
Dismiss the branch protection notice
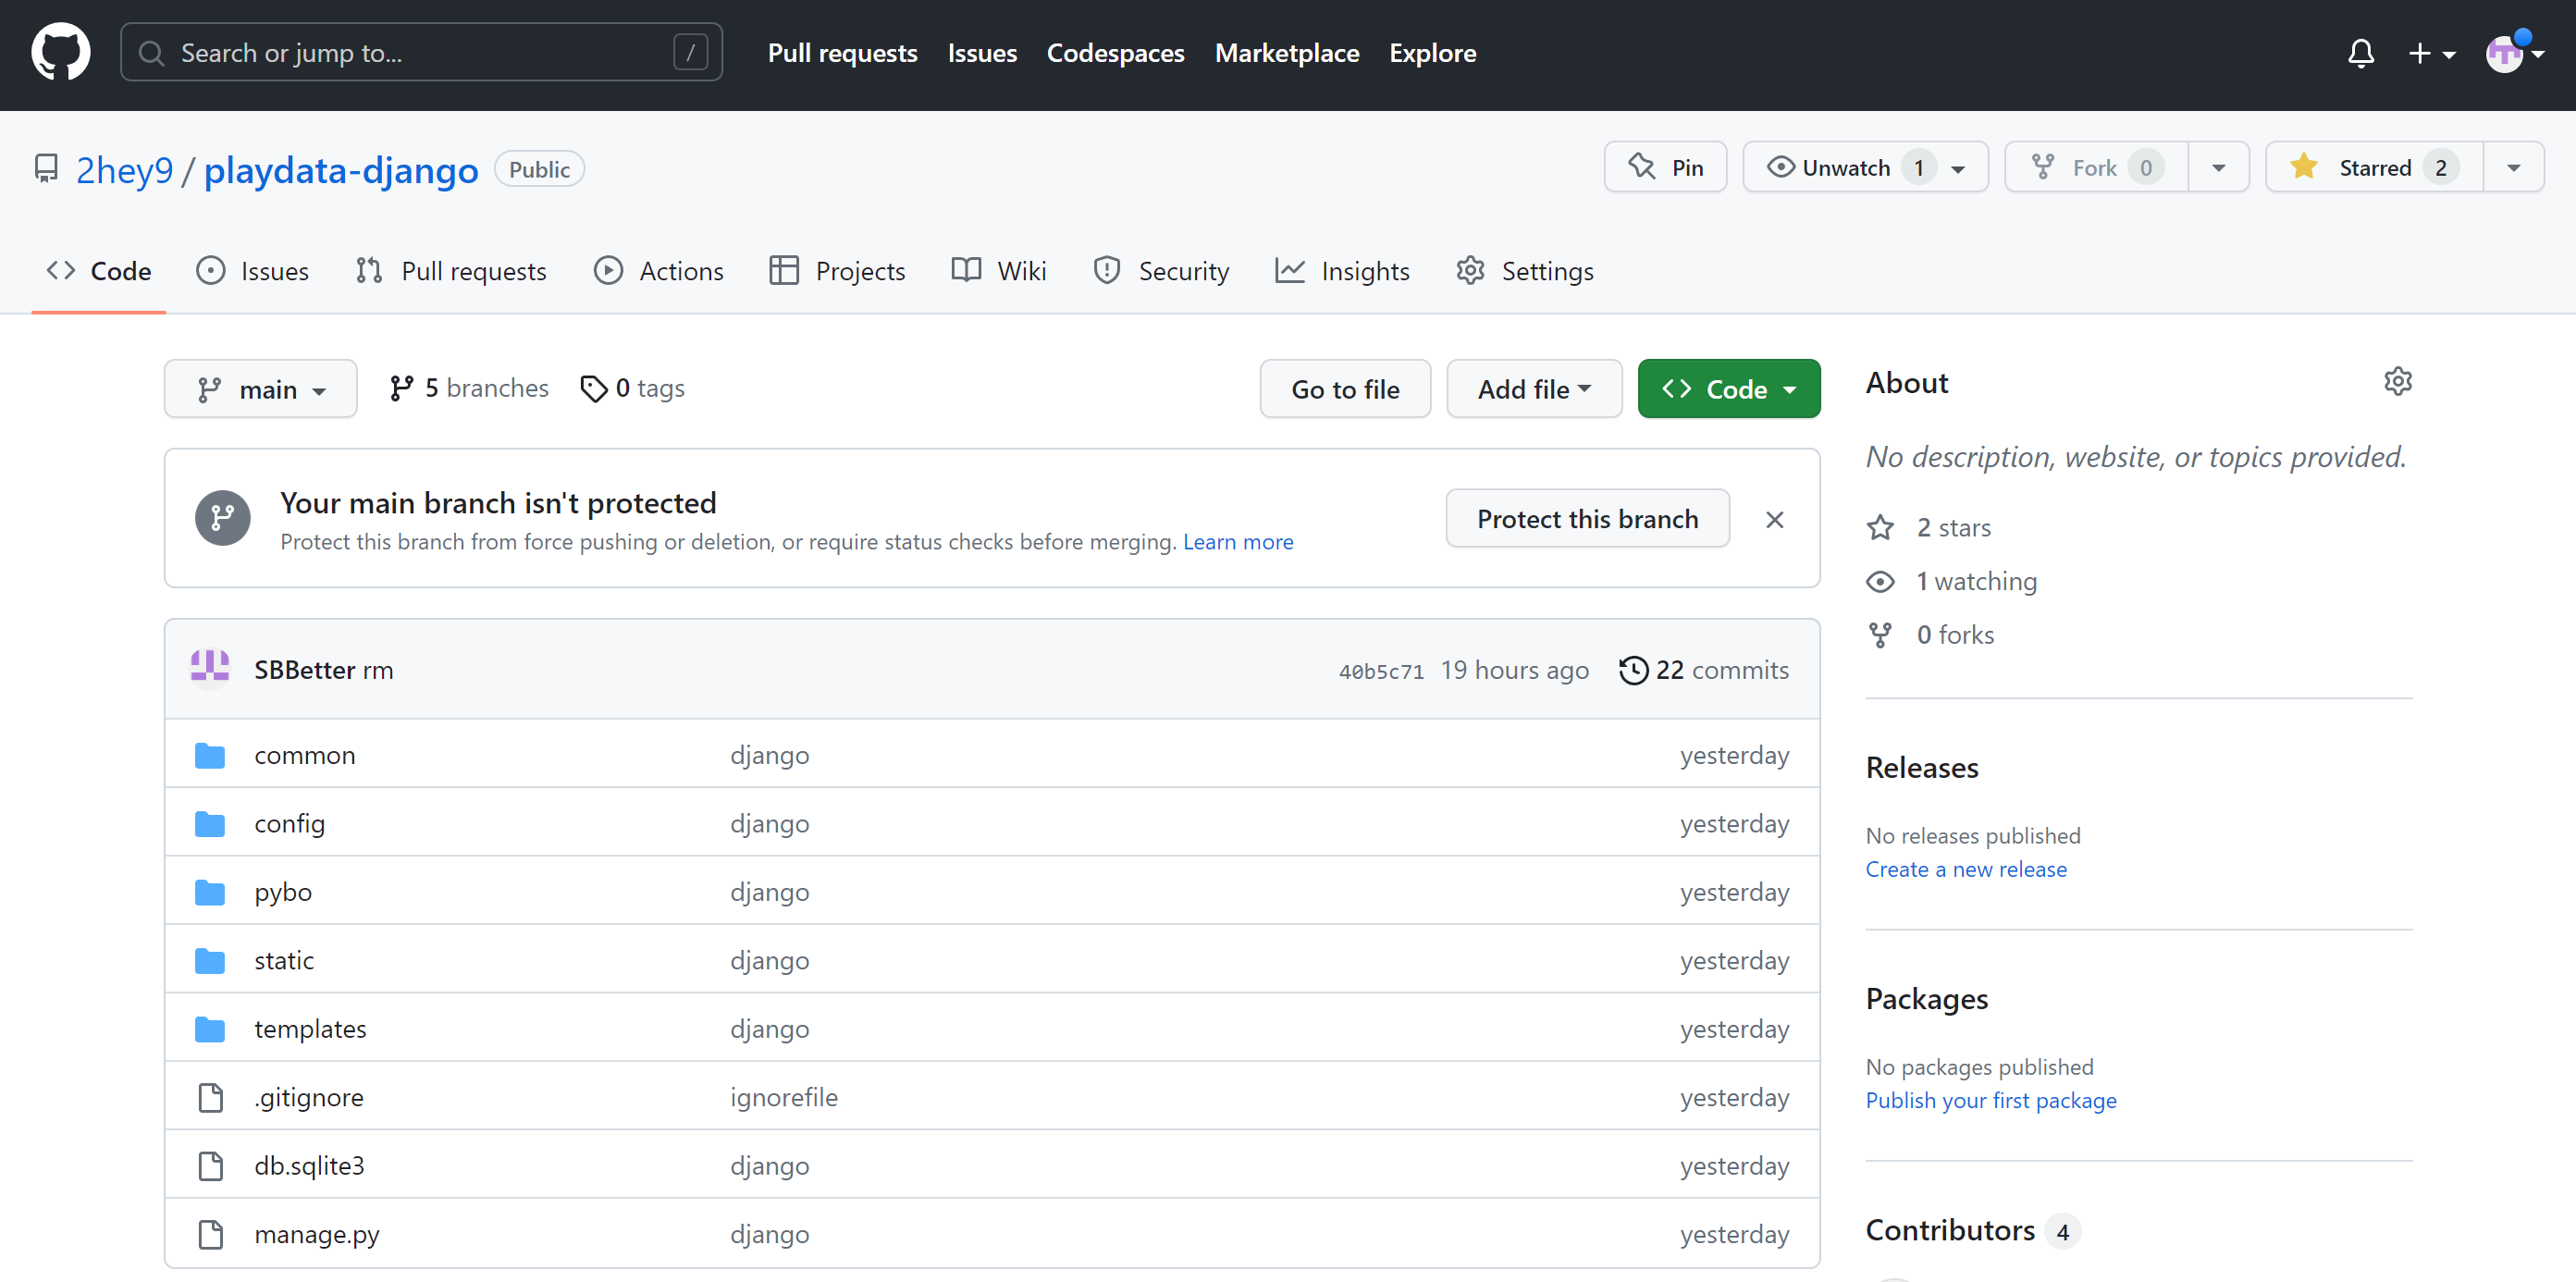(1774, 520)
